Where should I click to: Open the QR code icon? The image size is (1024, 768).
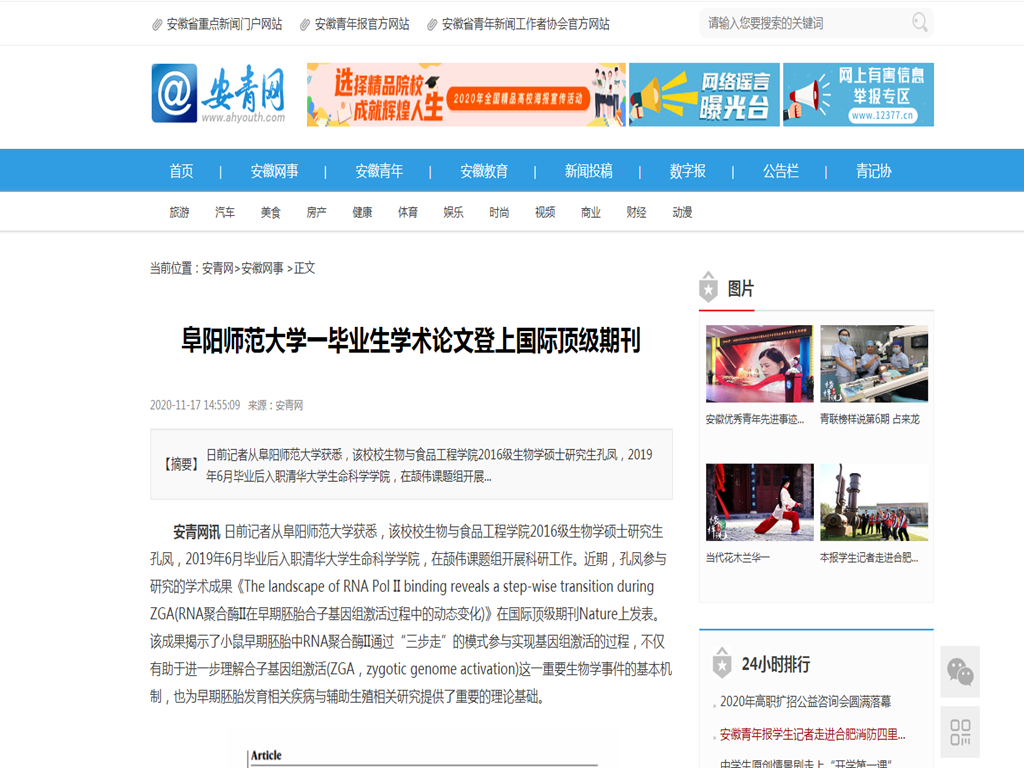pyautogui.click(x=960, y=731)
